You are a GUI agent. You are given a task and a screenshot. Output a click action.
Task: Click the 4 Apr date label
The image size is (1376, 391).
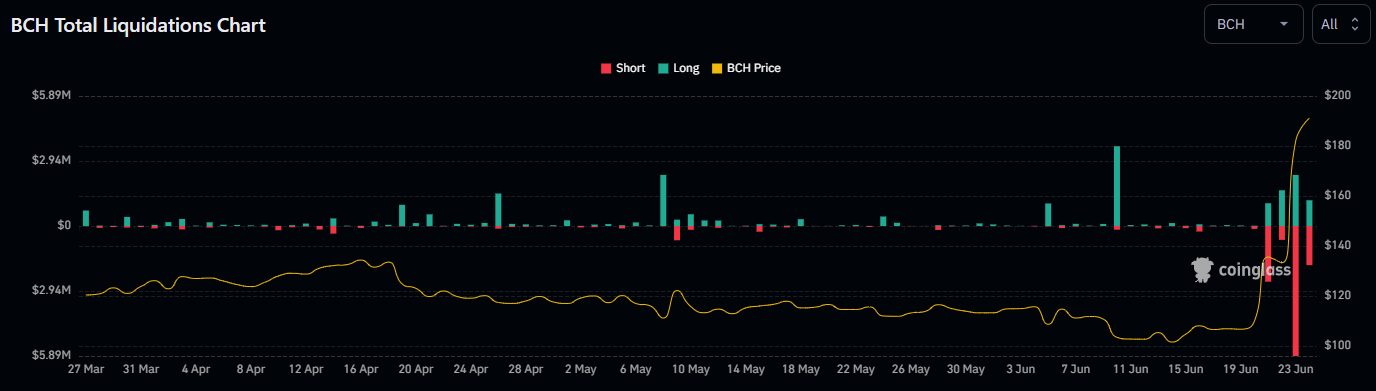point(196,369)
